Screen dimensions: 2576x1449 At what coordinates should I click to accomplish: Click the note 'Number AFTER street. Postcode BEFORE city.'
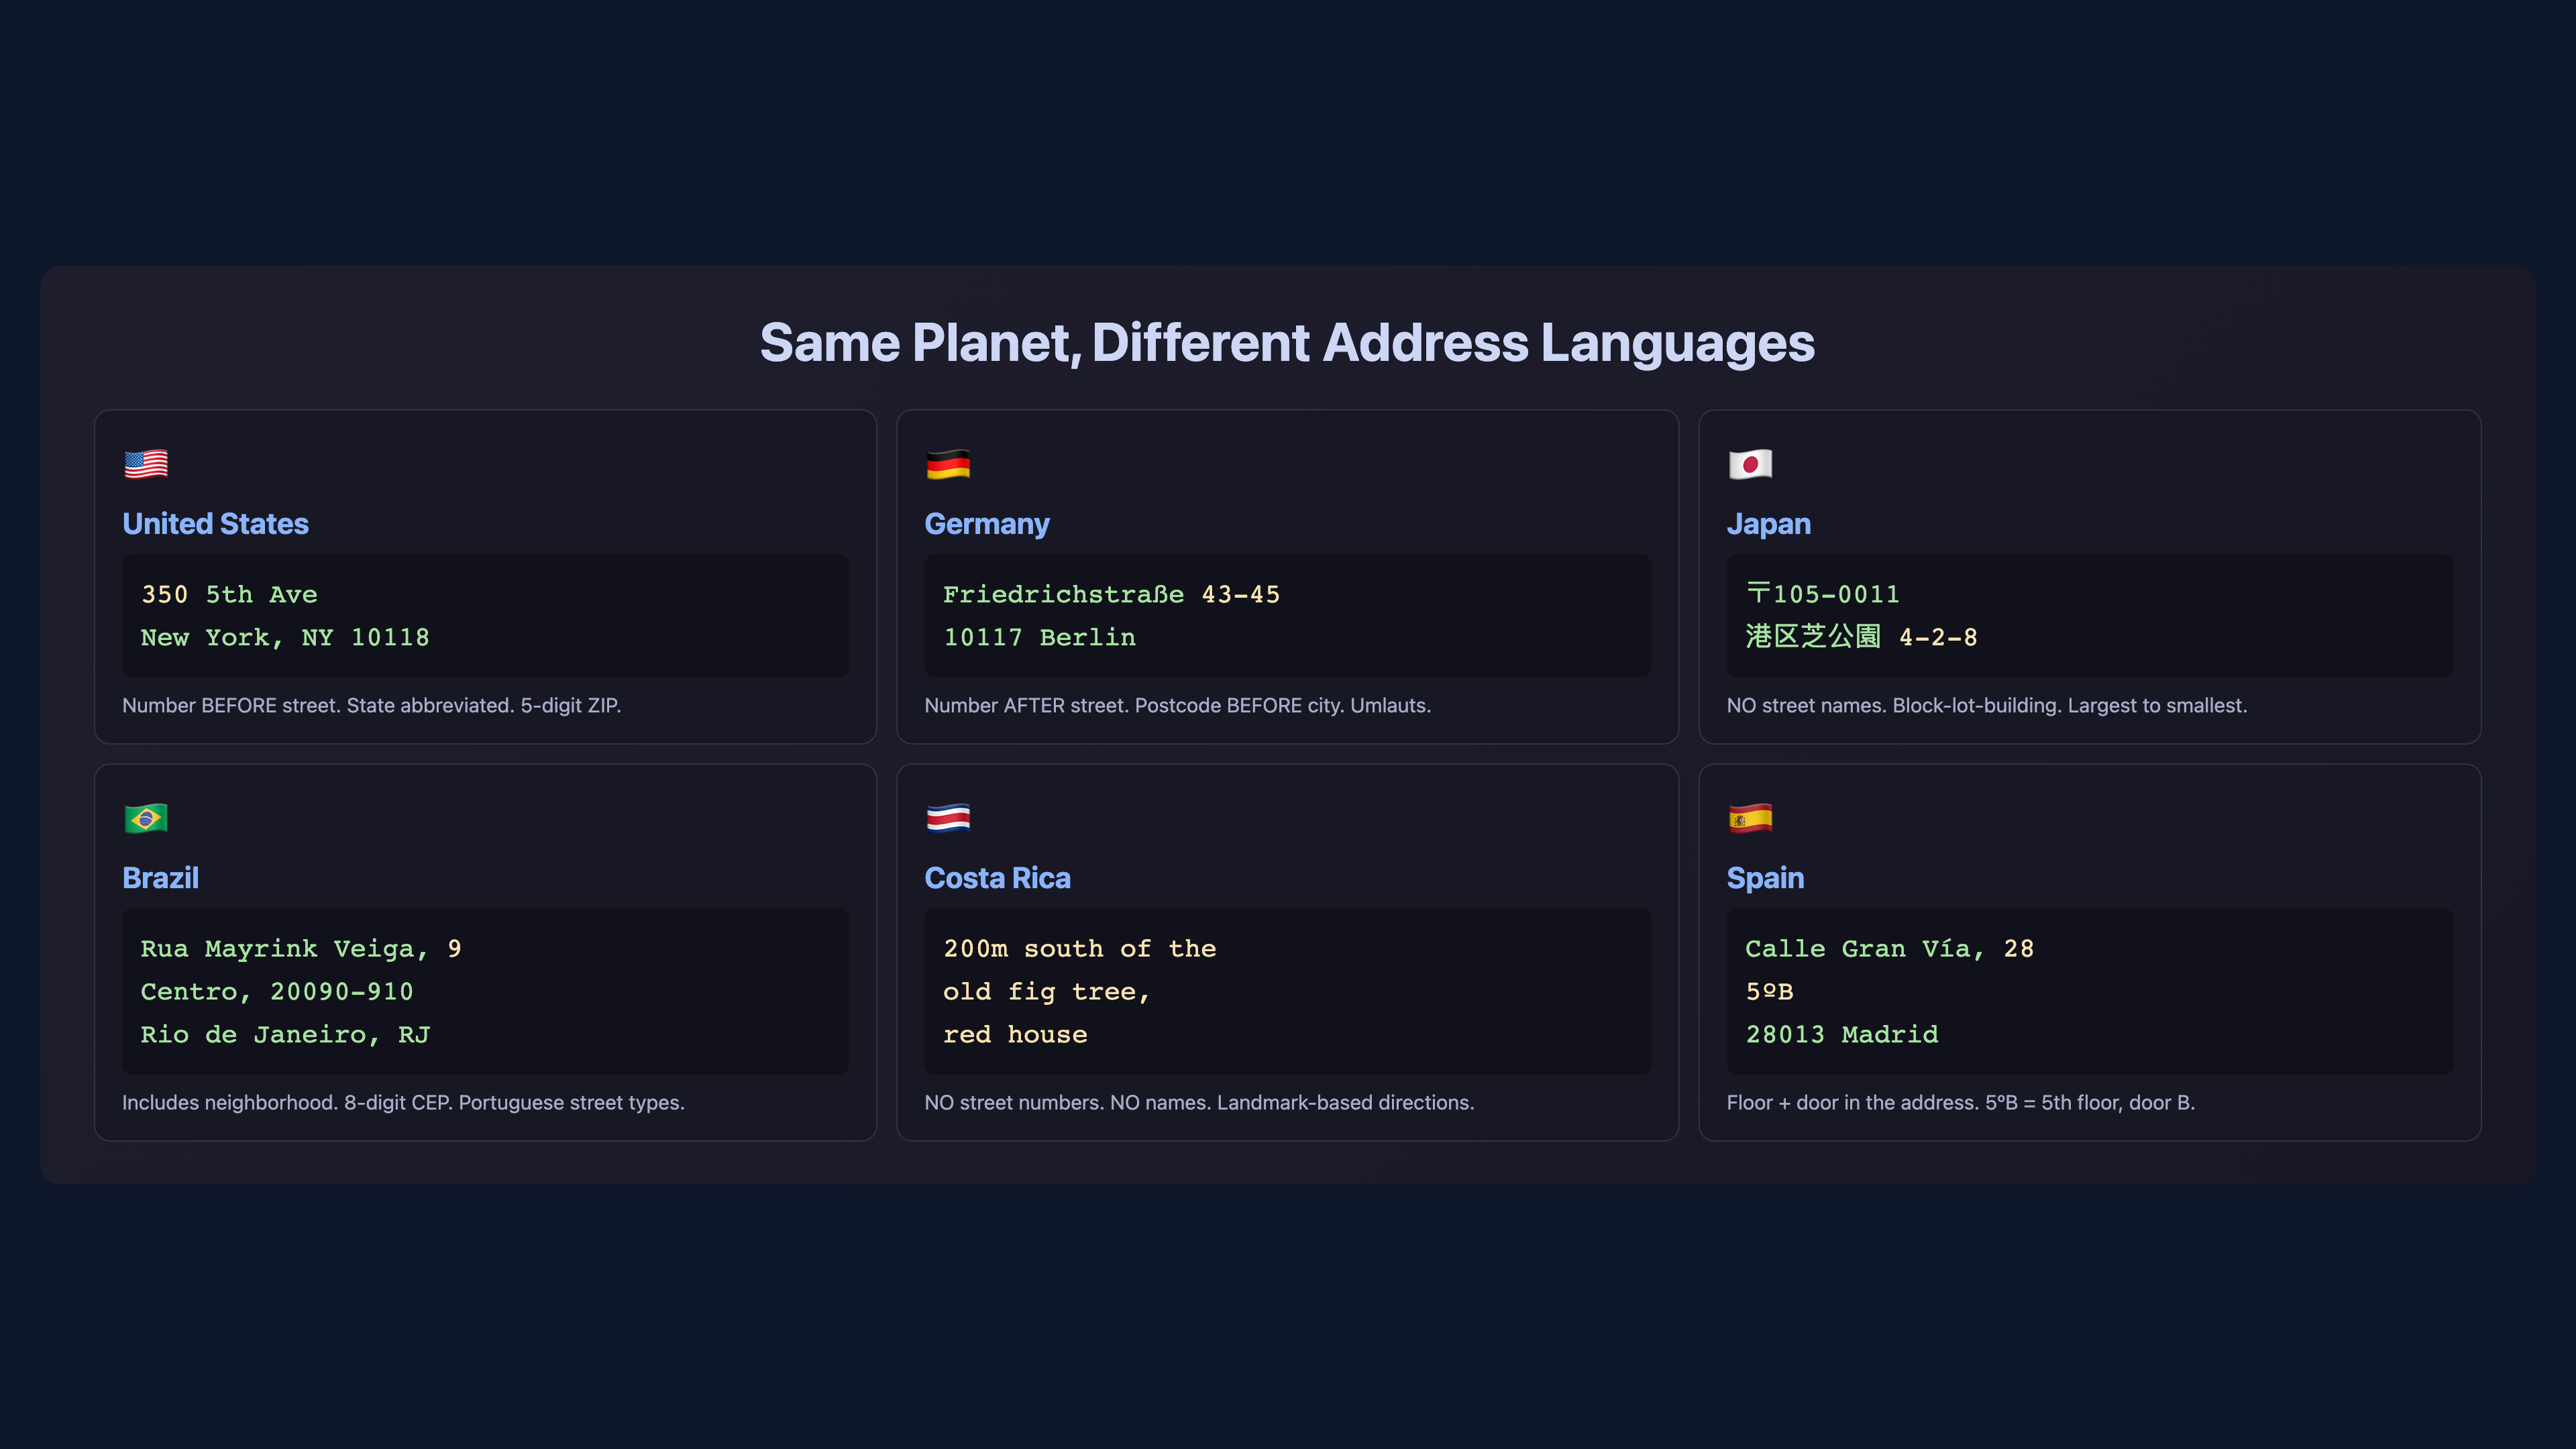1134,706
